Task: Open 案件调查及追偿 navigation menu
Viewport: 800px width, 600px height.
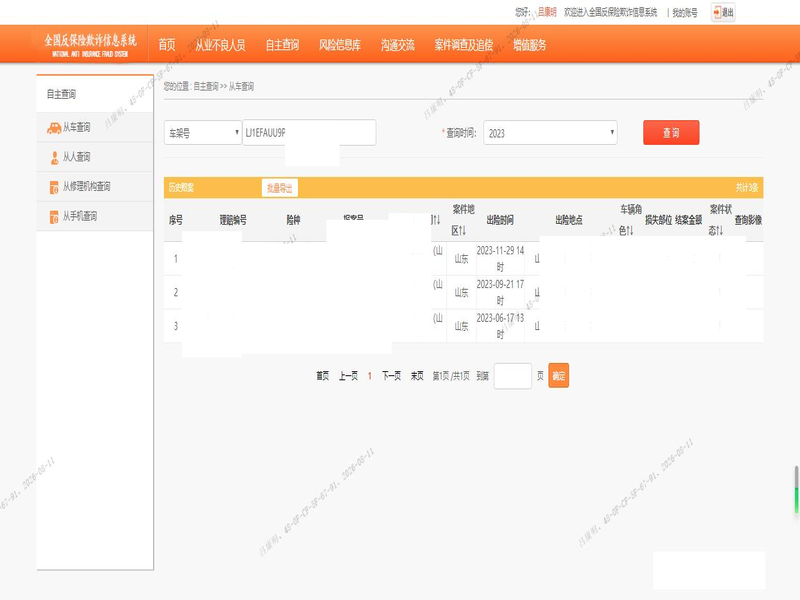Action: 464,45
